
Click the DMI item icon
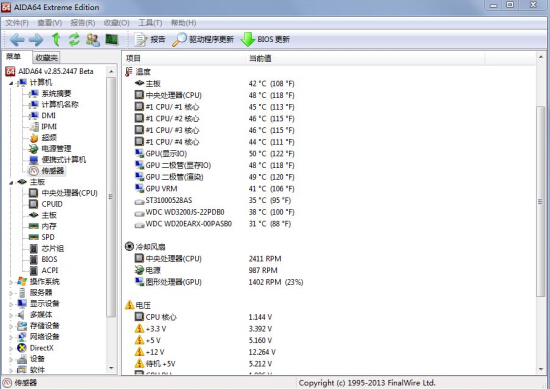click(34, 115)
